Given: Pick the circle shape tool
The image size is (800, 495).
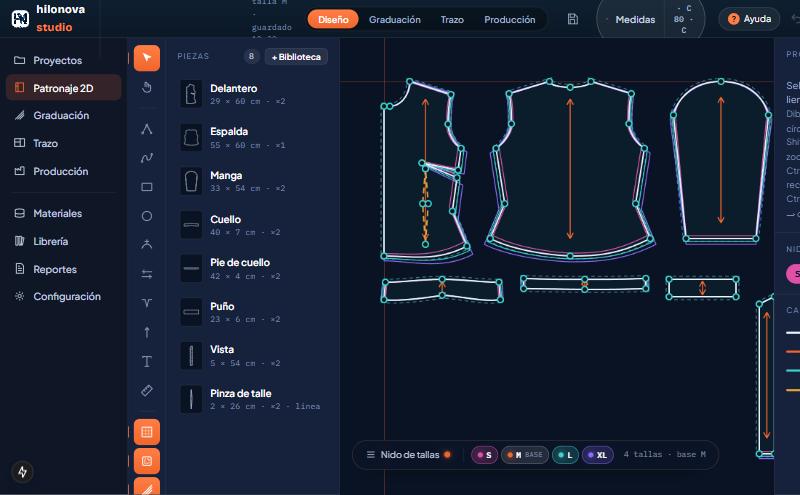Looking at the screenshot, I should (147, 216).
